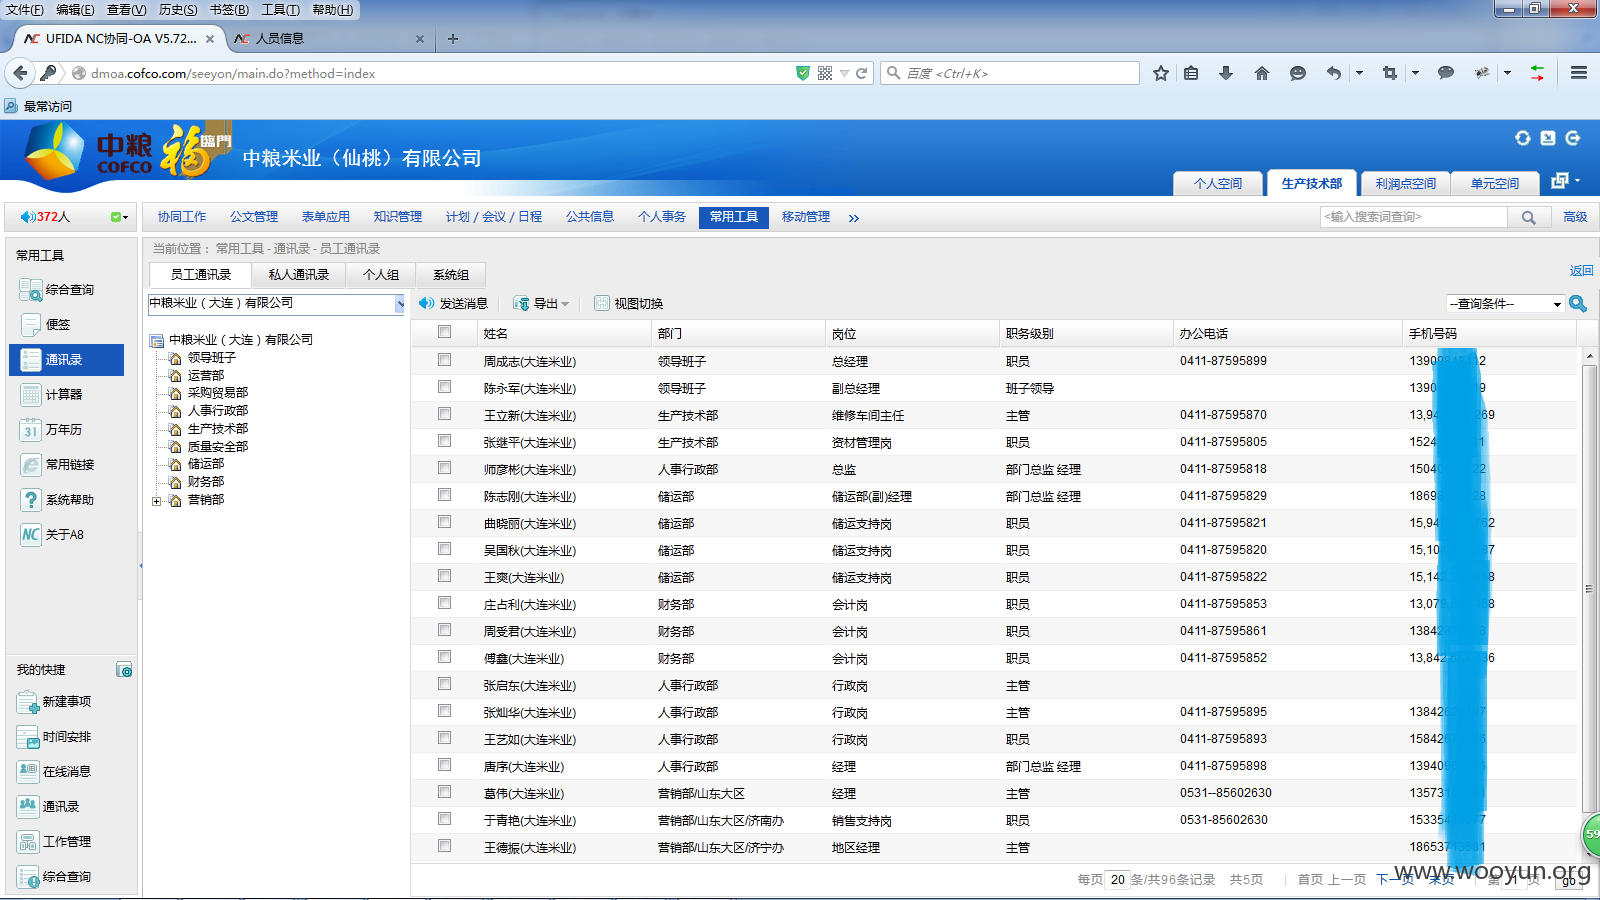Viewport: 1600px width, 900px height.
Task: Toggle the select-all checkbox in table header
Action: click(x=444, y=332)
